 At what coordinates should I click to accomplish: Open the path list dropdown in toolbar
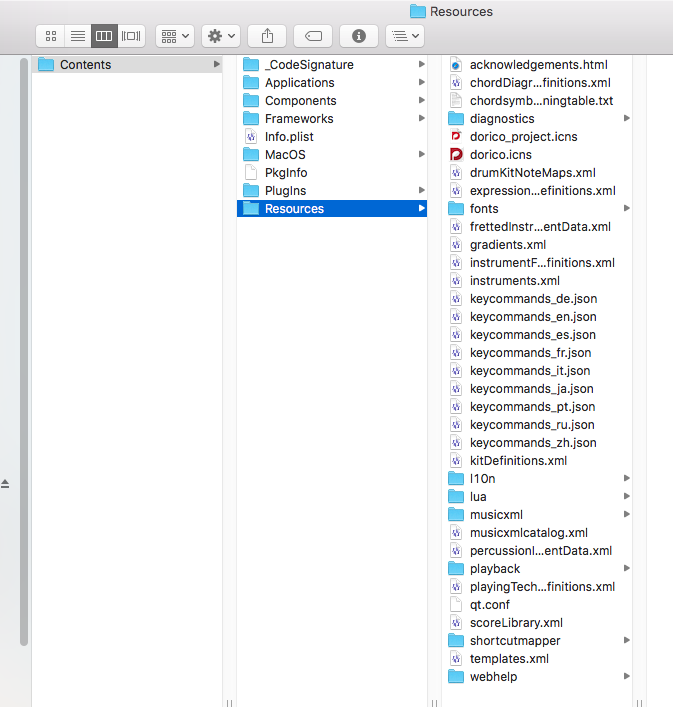(405, 36)
